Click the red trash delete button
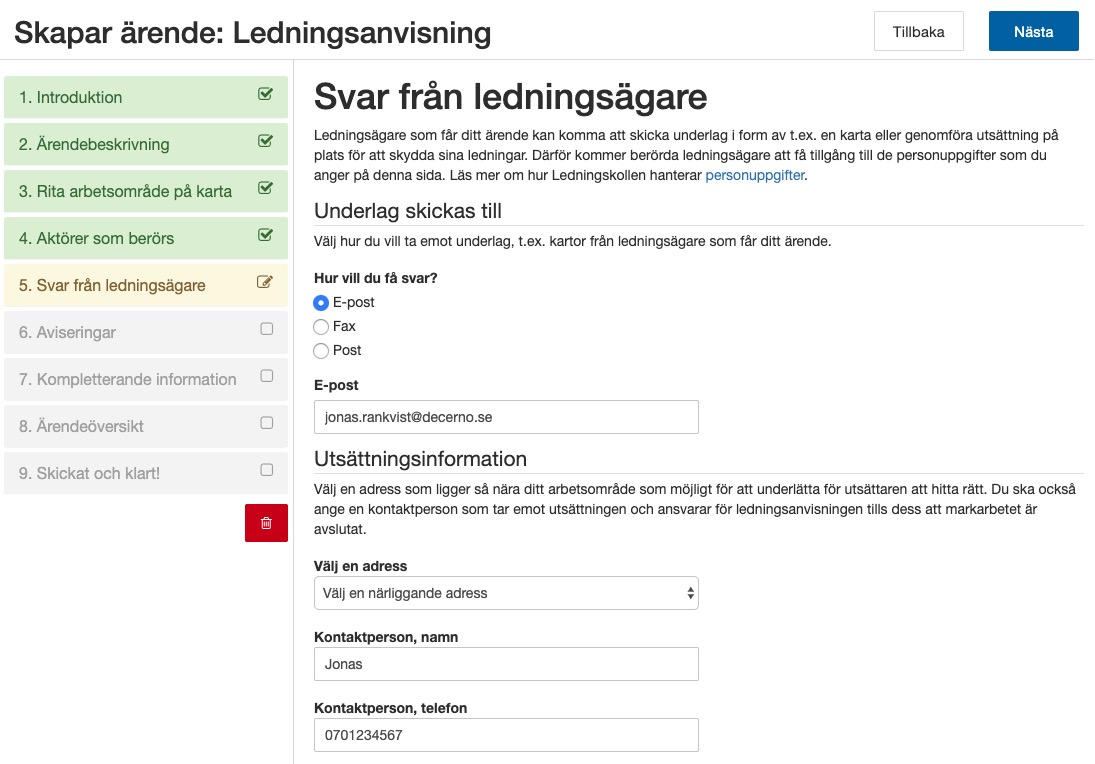This screenshot has height=764, width=1095. [x=266, y=522]
